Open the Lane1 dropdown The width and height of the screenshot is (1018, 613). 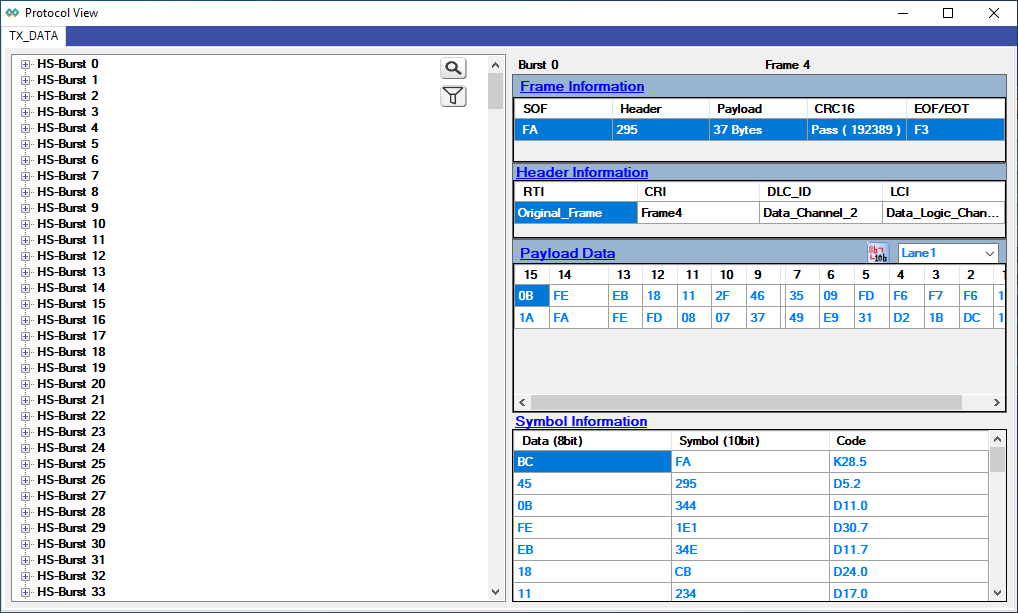tap(948, 253)
